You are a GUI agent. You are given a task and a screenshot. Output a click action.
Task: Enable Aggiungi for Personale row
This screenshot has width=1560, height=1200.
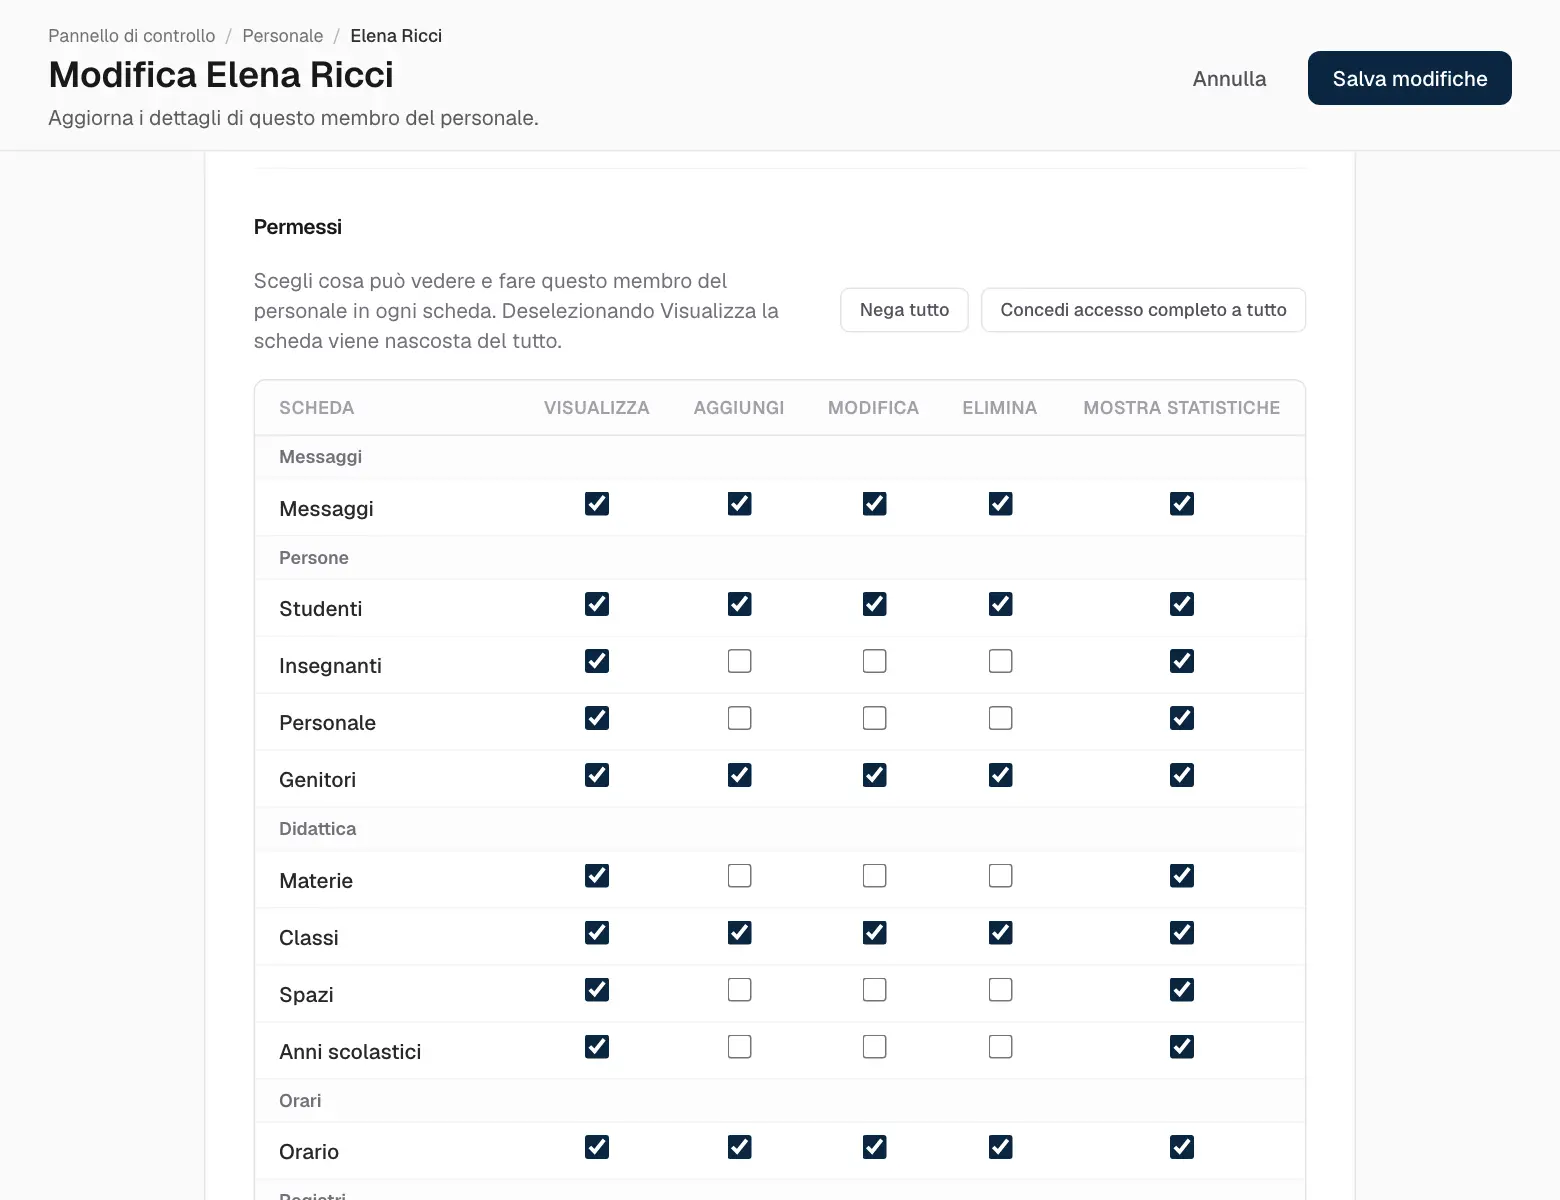740,718
